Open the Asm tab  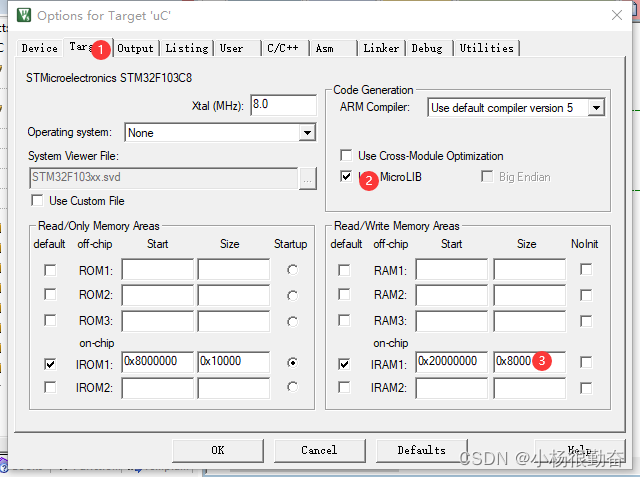point(333,48)
